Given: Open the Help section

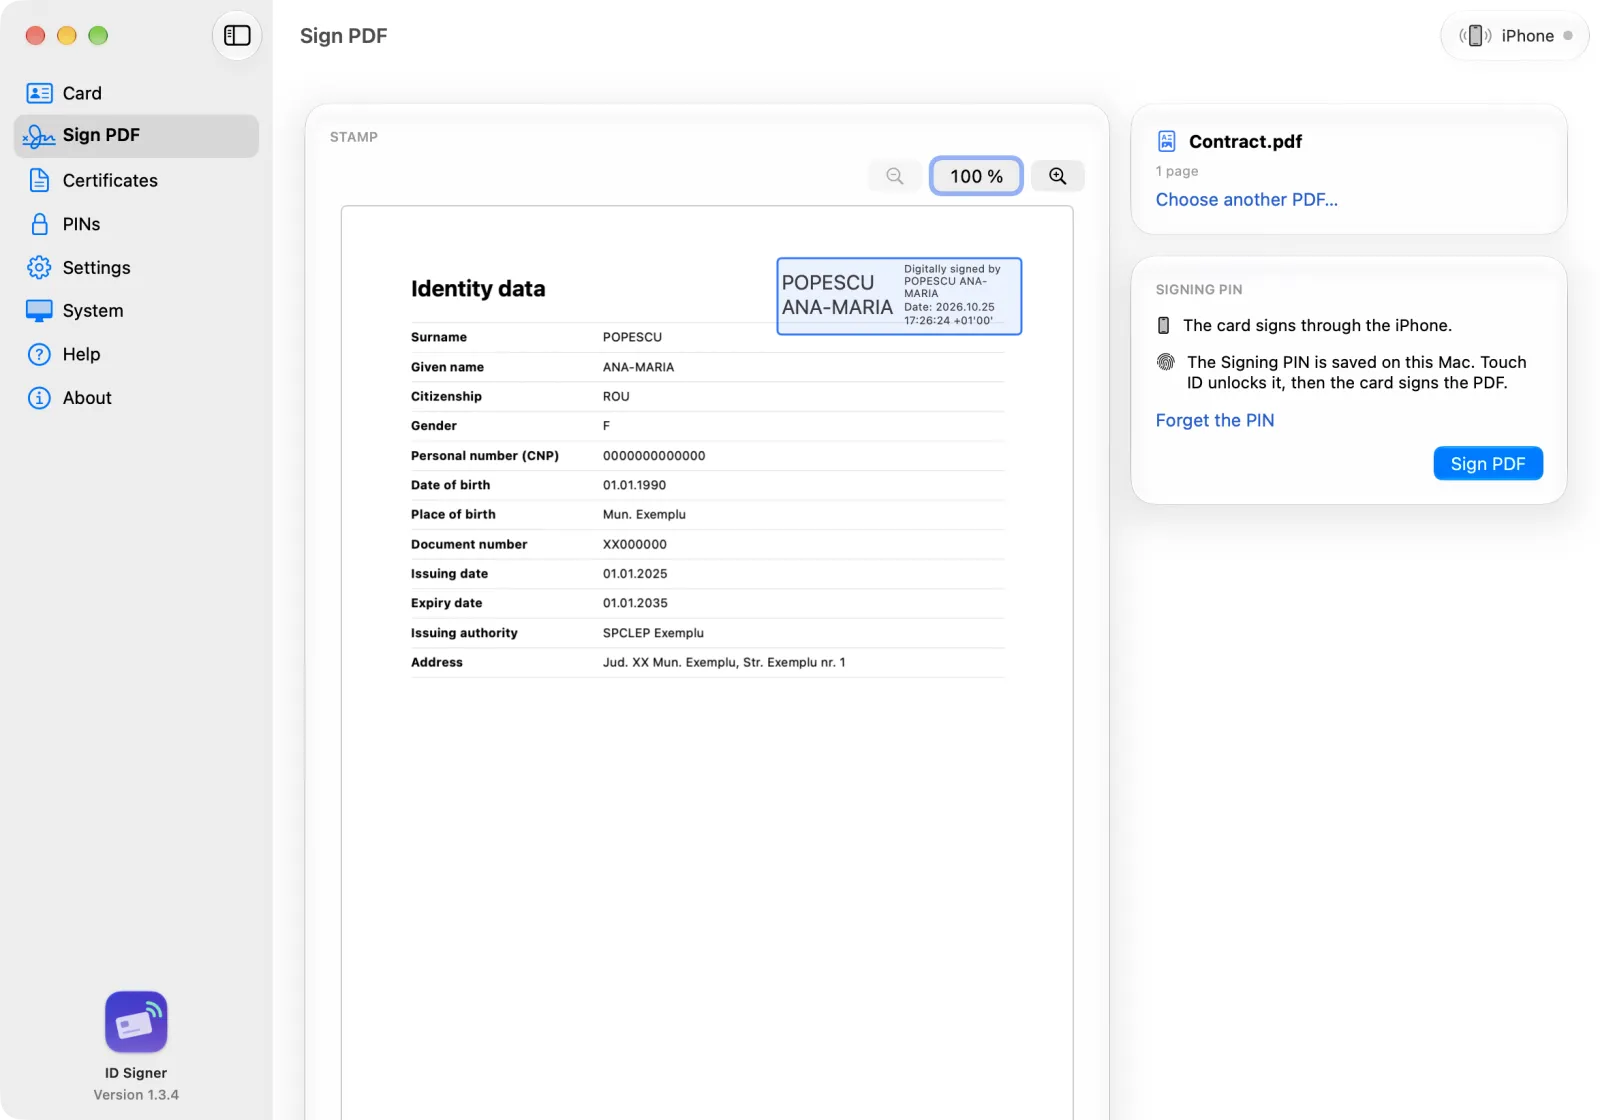Looking at the screenshot, I should tap(136, 354).
